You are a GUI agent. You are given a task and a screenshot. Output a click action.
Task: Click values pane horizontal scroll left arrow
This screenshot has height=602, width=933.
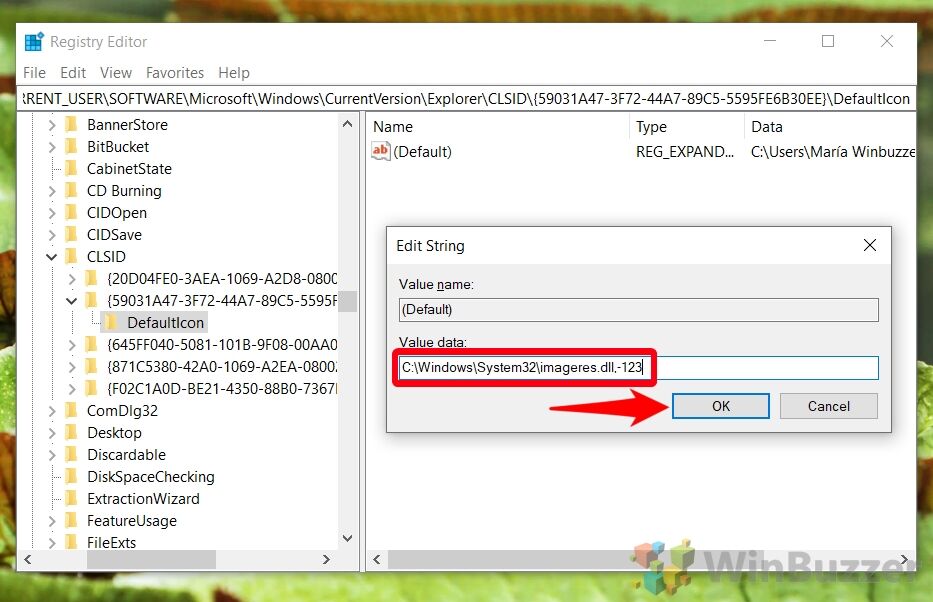376,559
